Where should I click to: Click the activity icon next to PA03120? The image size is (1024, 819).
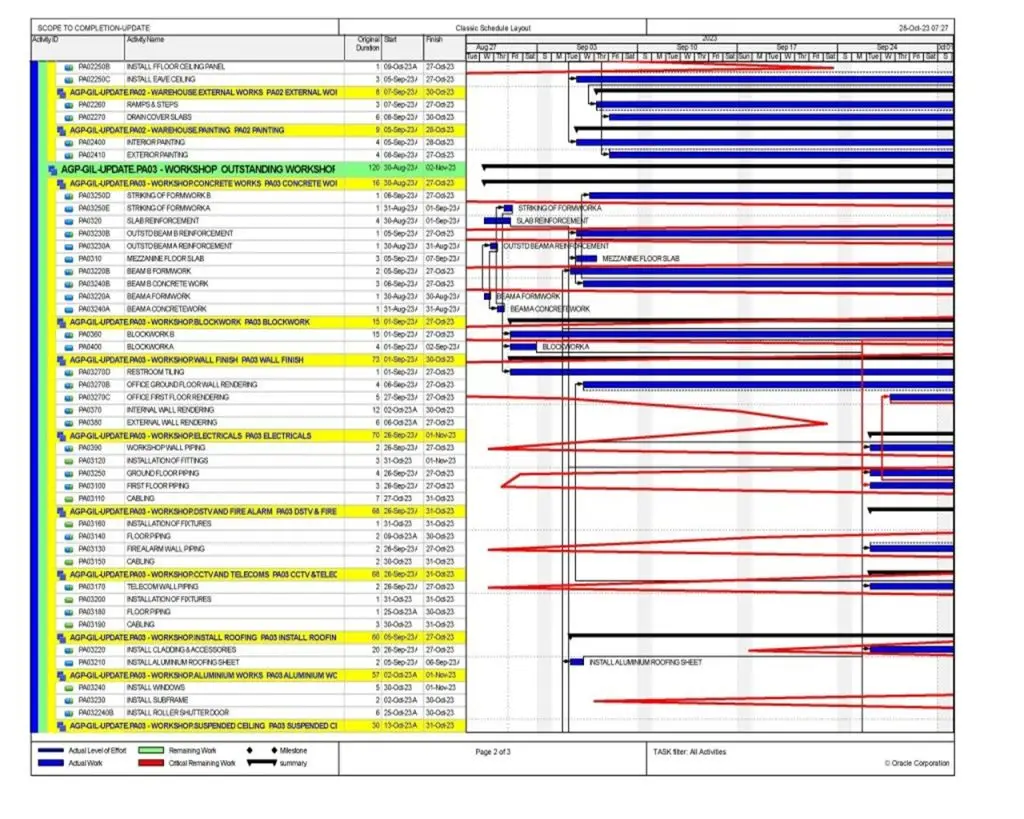click(69, 461)
